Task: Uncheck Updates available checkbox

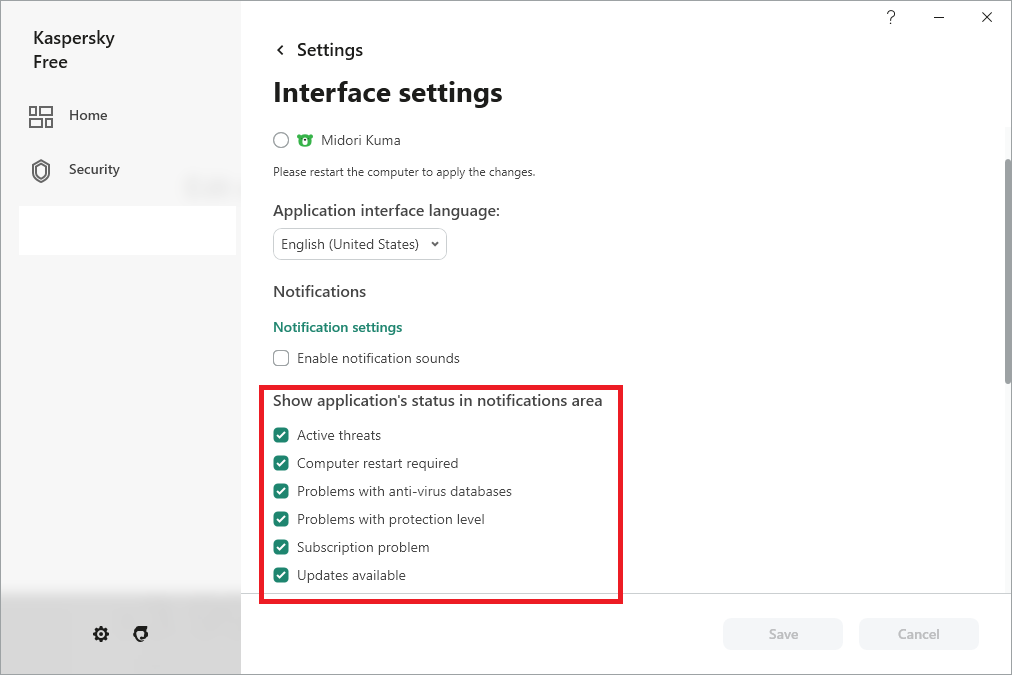Action: point(281,575)
